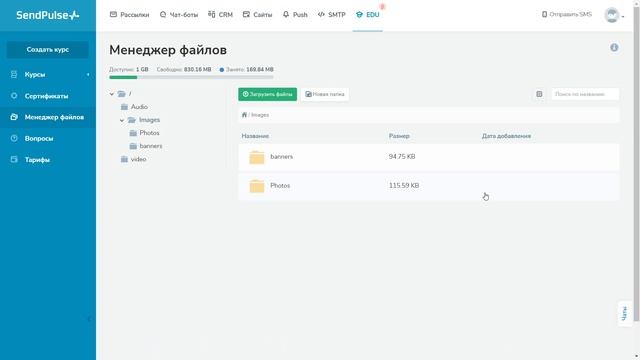This screenshot has width=640, height=360.
Task: Click the Создать курс button
Action: click(x=48, y=49)
